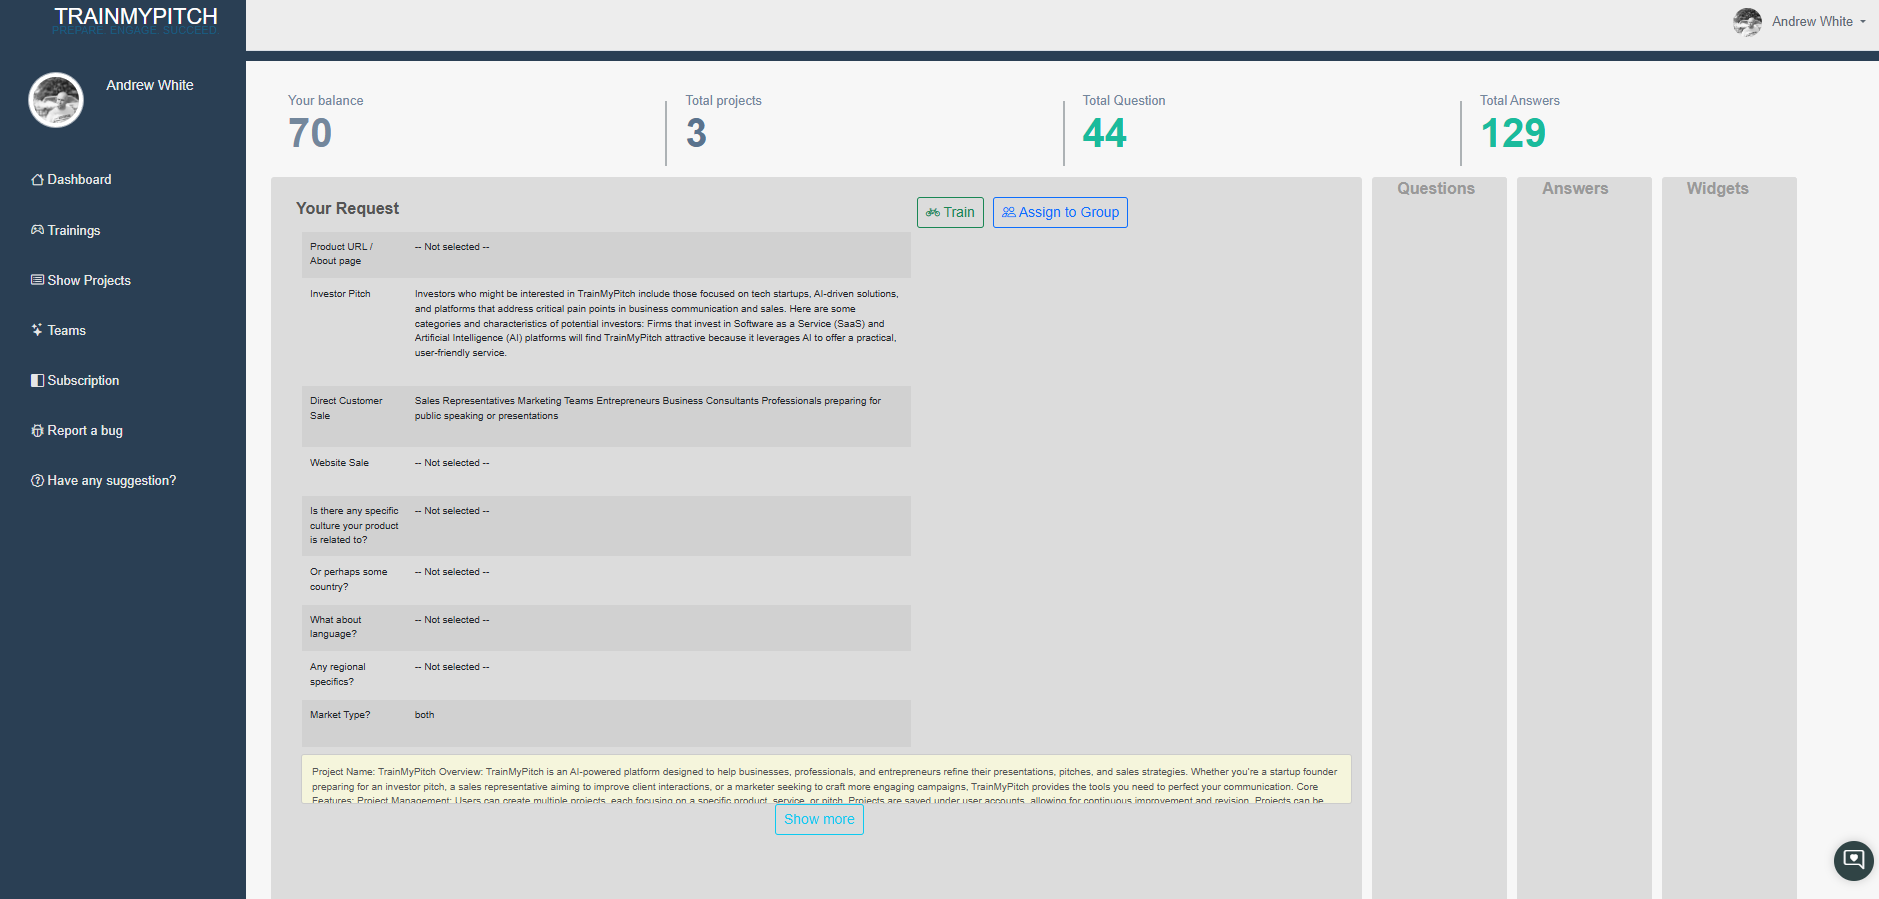1879x899 pixels.
Task: Click the Report a bug icon
Action: click(37, 430)
